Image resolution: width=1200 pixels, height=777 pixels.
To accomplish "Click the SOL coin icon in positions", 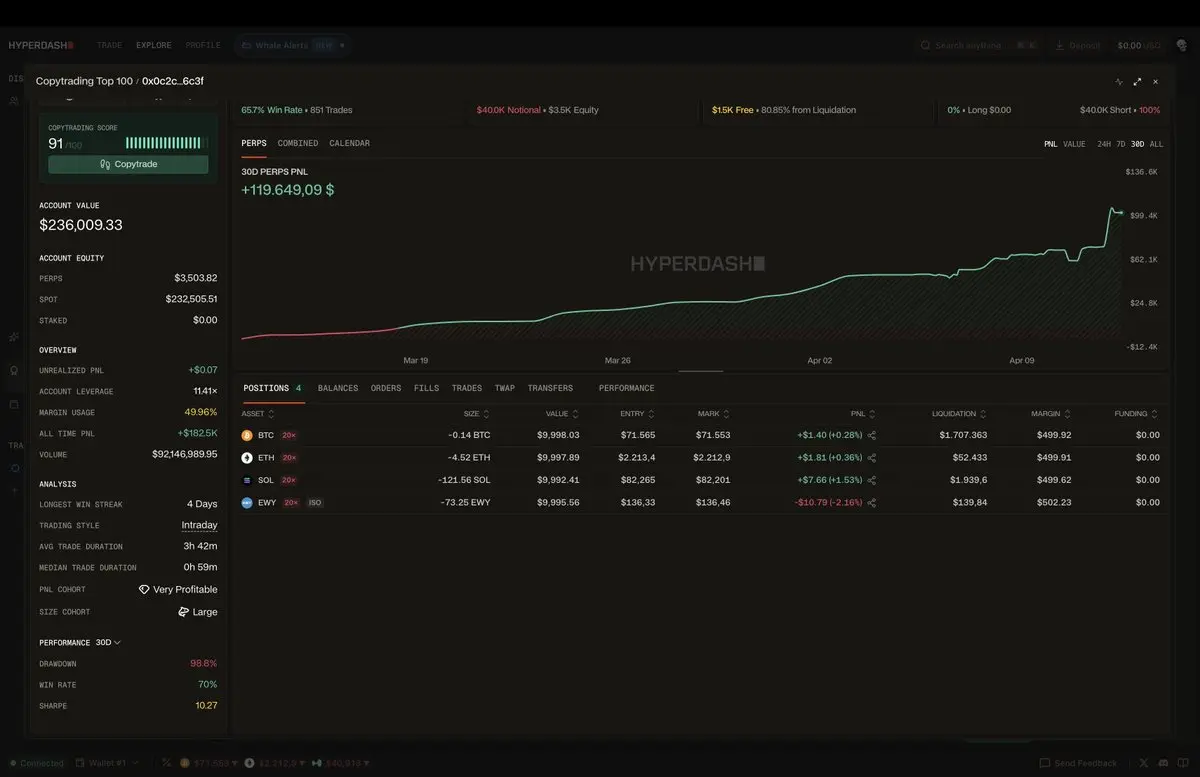I will click(247, 480).
